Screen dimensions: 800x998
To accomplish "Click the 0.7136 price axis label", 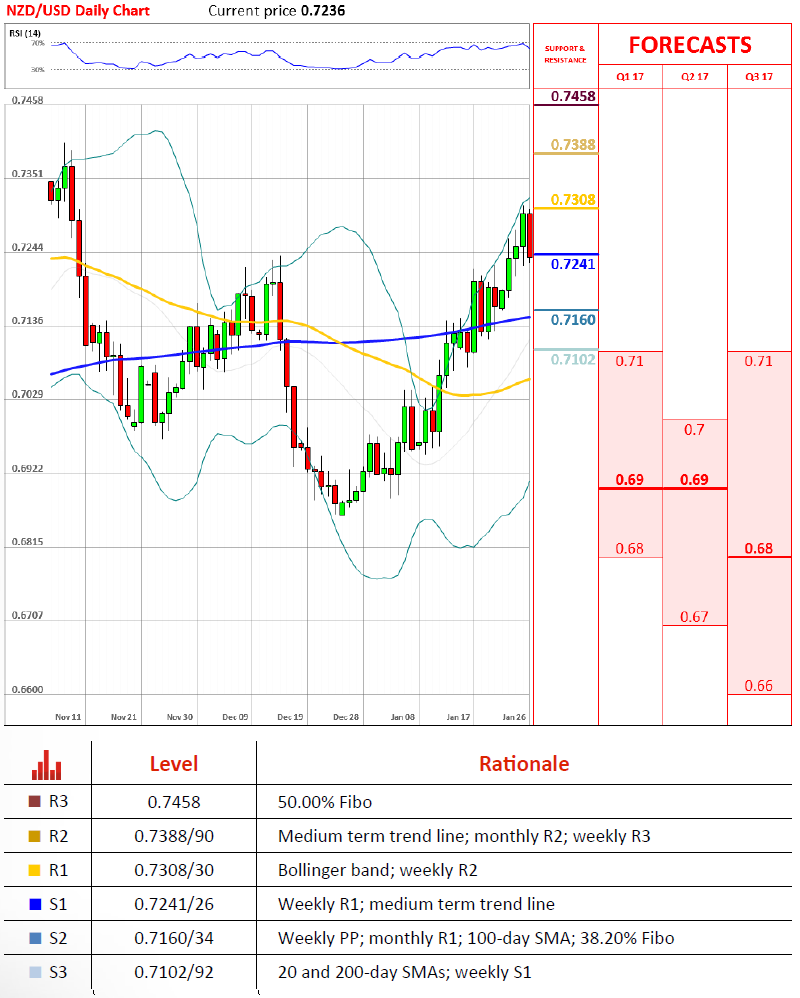I will (27, 321).
